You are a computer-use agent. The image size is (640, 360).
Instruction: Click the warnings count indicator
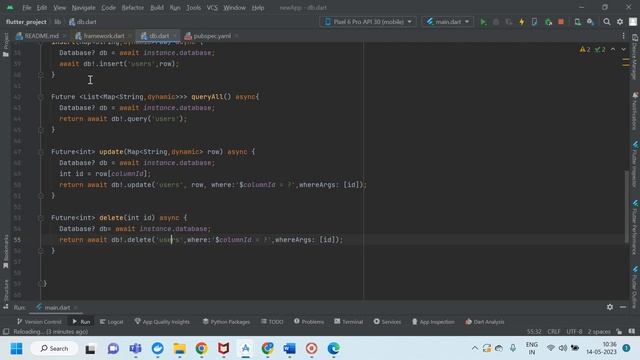point(585,49)
